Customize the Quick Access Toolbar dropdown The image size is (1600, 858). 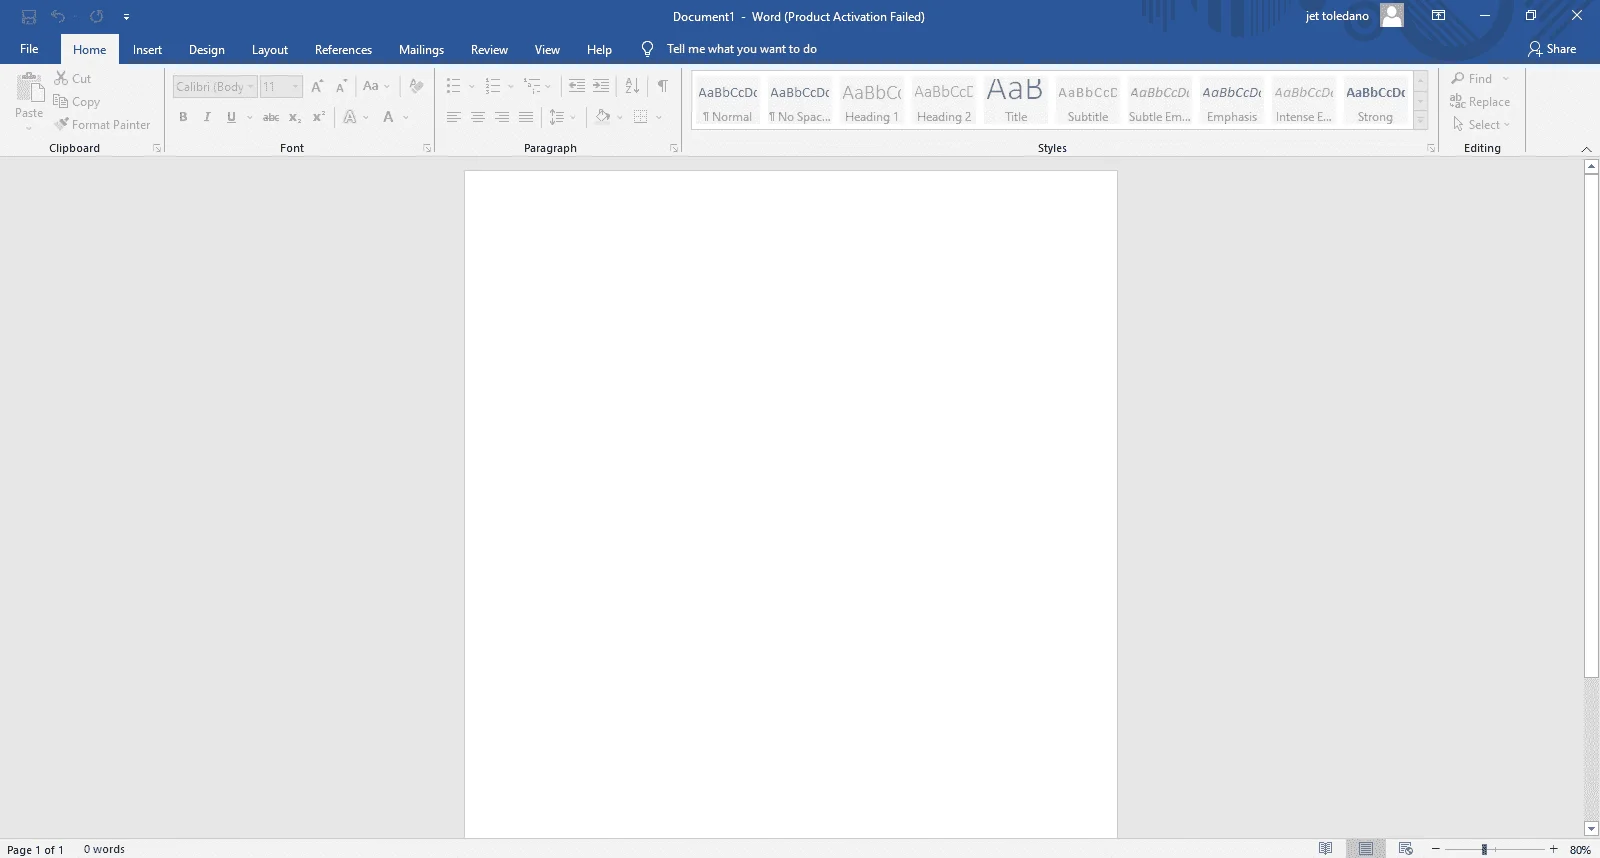(126, 17)
